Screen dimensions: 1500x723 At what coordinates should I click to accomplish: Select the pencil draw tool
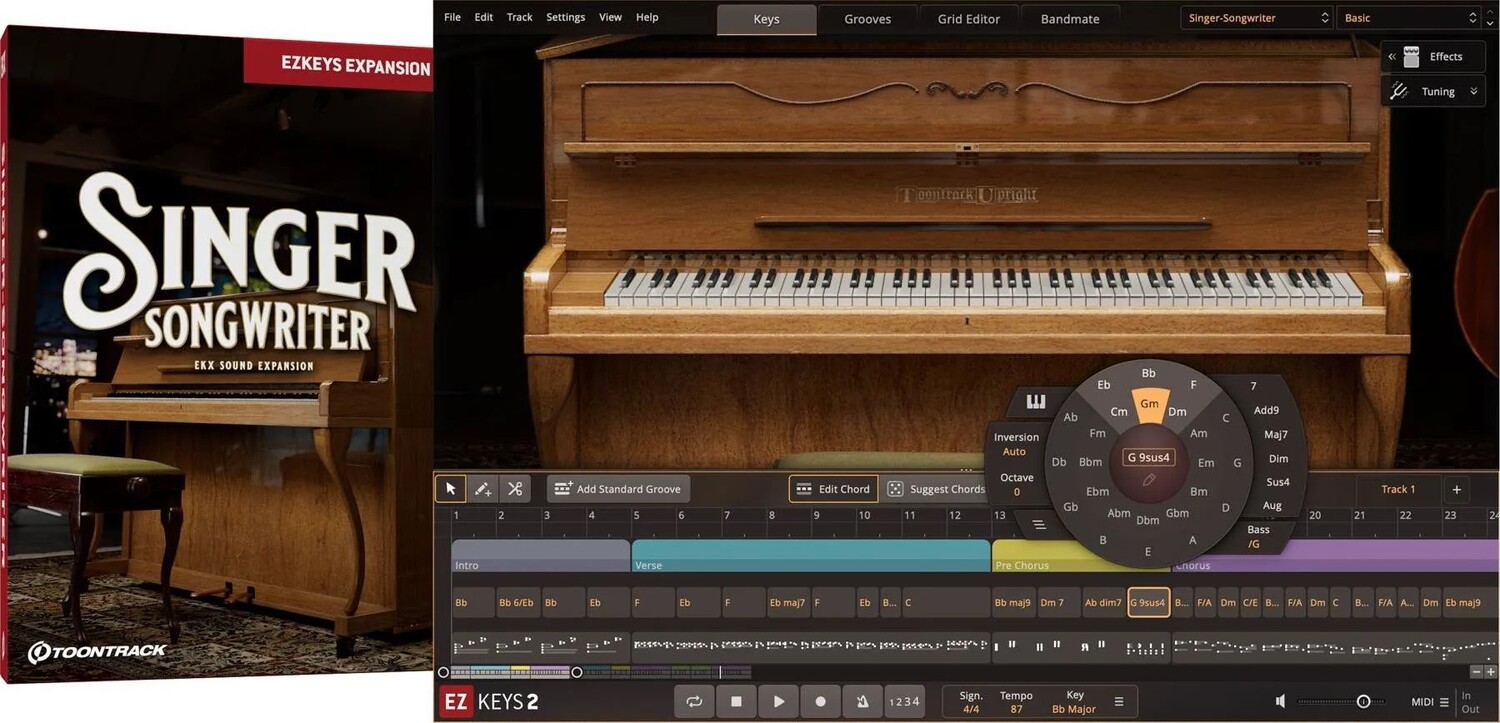[483, 489]
